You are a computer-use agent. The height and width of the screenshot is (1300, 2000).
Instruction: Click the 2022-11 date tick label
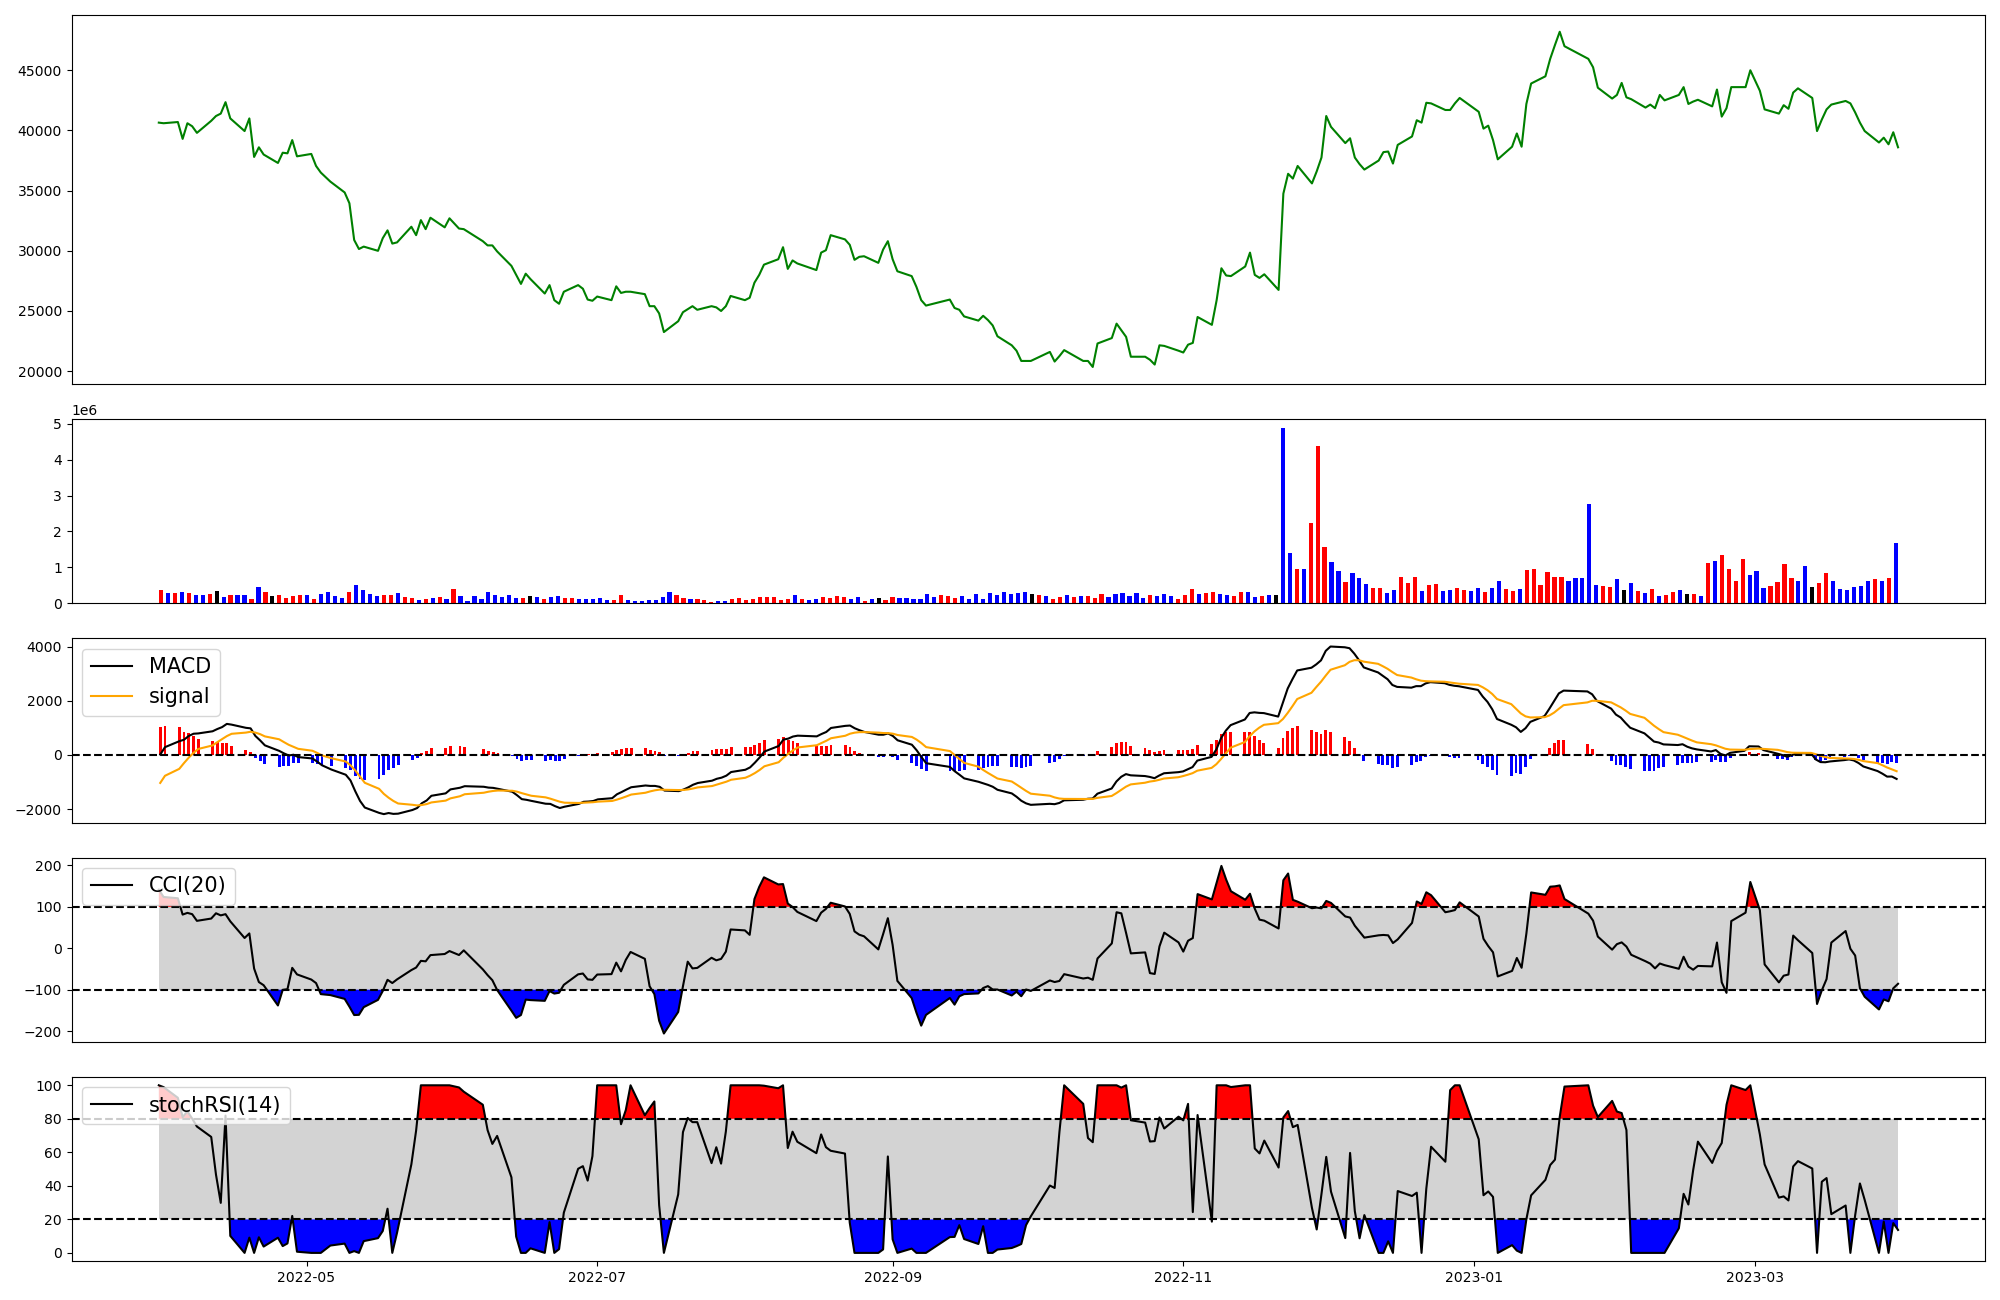click(1183, 1277)
